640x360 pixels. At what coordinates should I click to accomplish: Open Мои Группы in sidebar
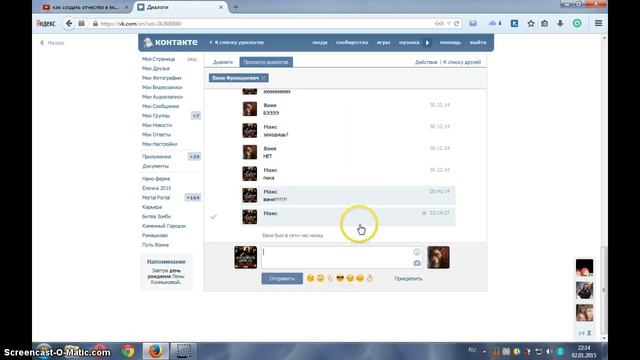pyautogui.click(x=156, y=116)
